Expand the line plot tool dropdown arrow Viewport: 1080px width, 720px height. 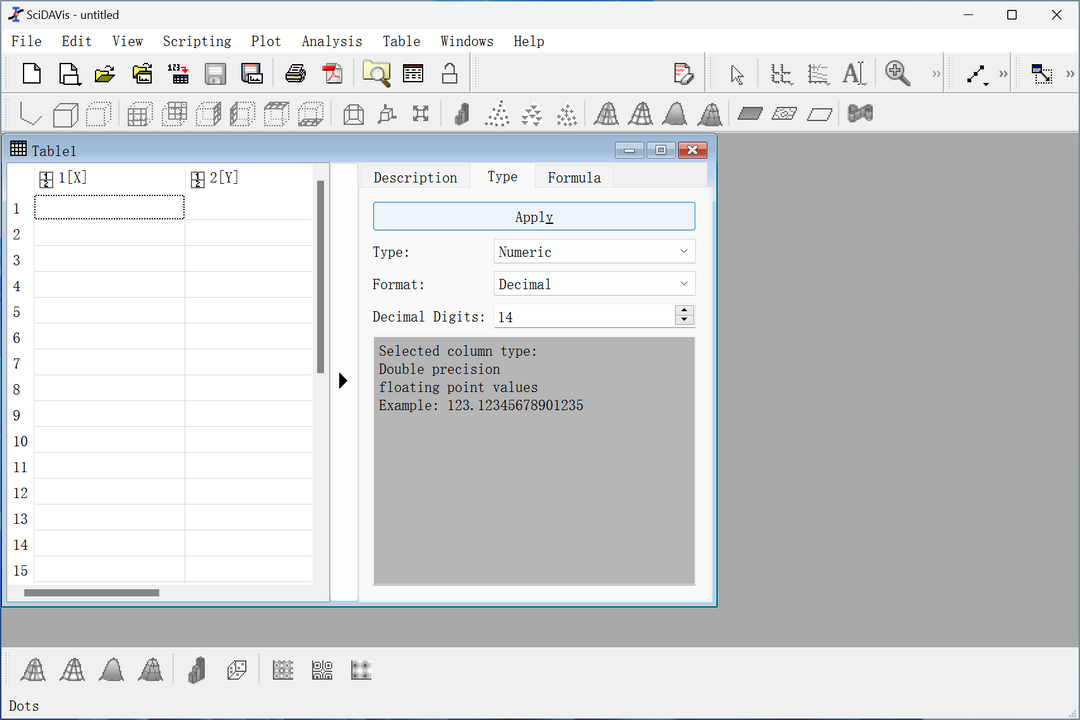[986, 84]
